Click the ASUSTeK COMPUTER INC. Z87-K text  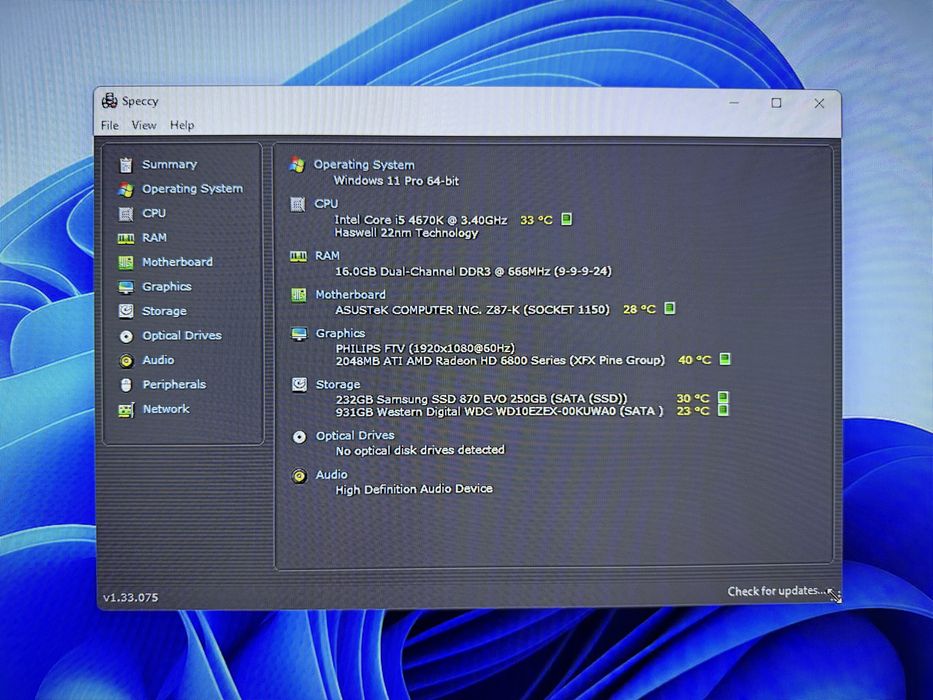[472, 310]
